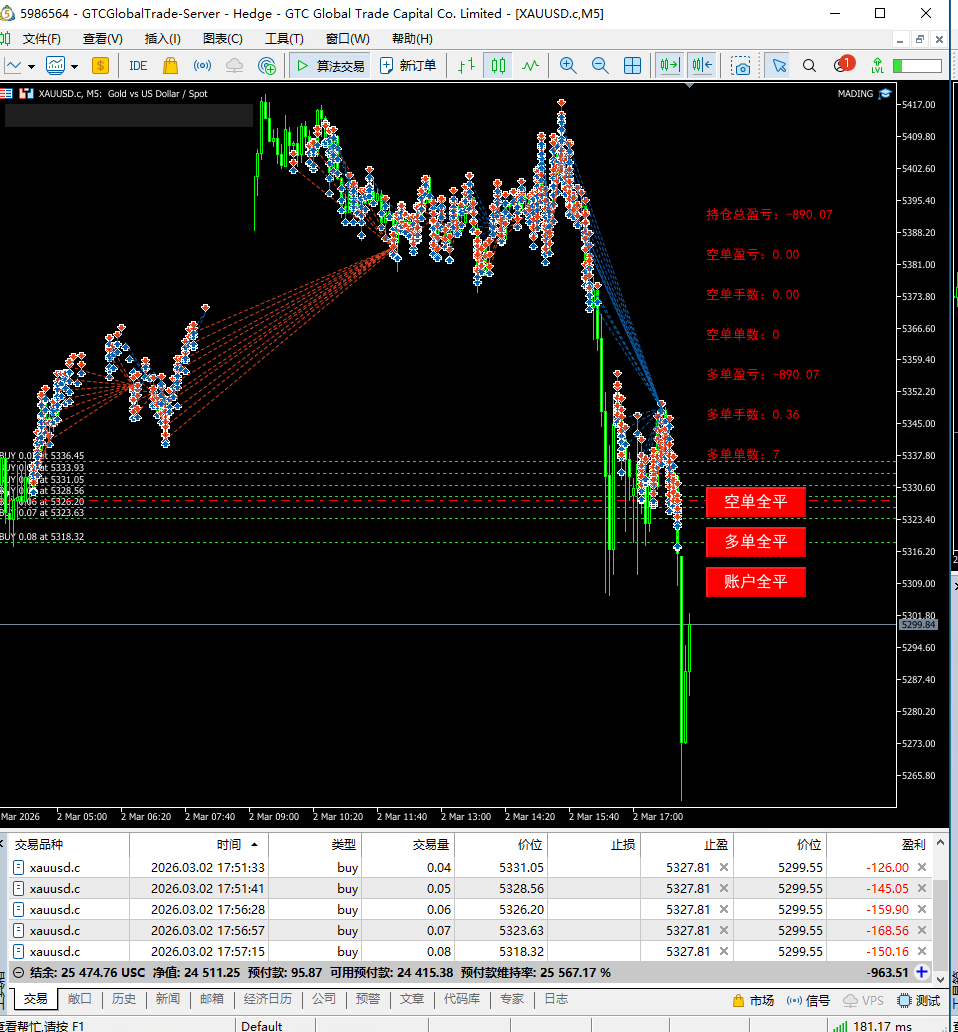Click the 多单全平 close longs button
The height and width of the screenshot is (1032, 958).
click(x=755, y=542)
